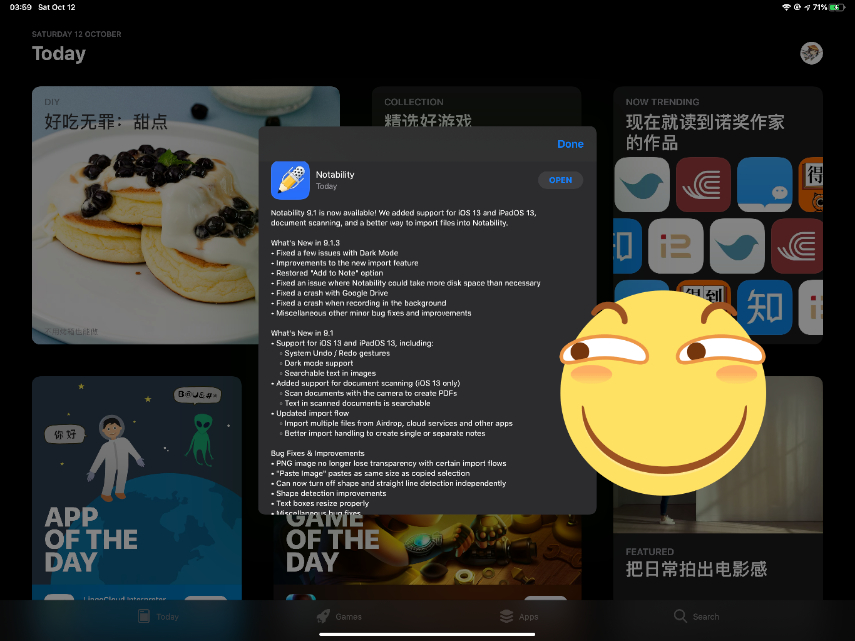This screenshot has width=855, height=641.
Task: Switch to the Today tab
Action: coord(158,616)
